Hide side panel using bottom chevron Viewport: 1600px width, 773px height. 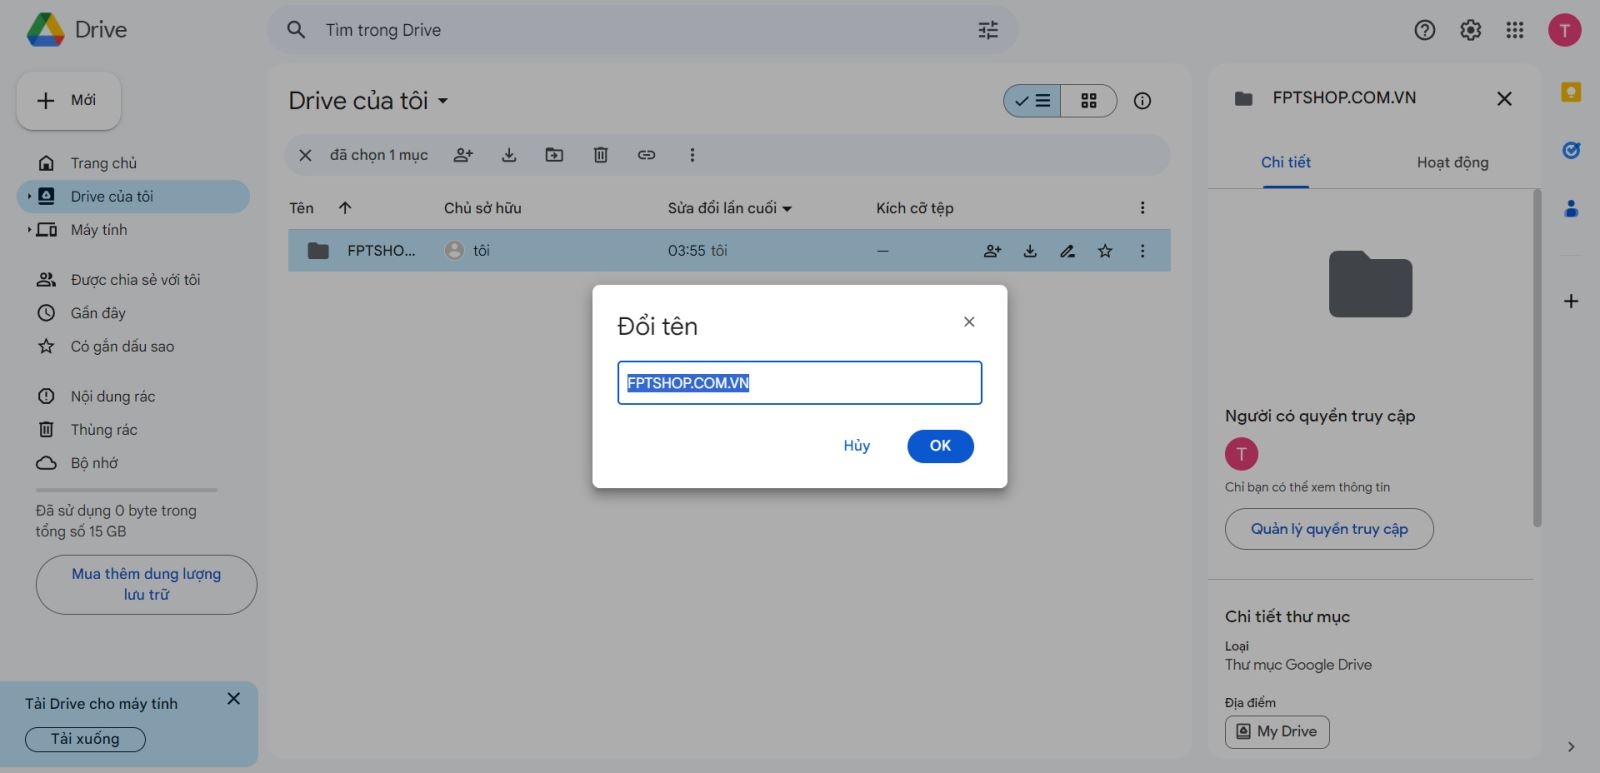click(x=1571, y=746)
